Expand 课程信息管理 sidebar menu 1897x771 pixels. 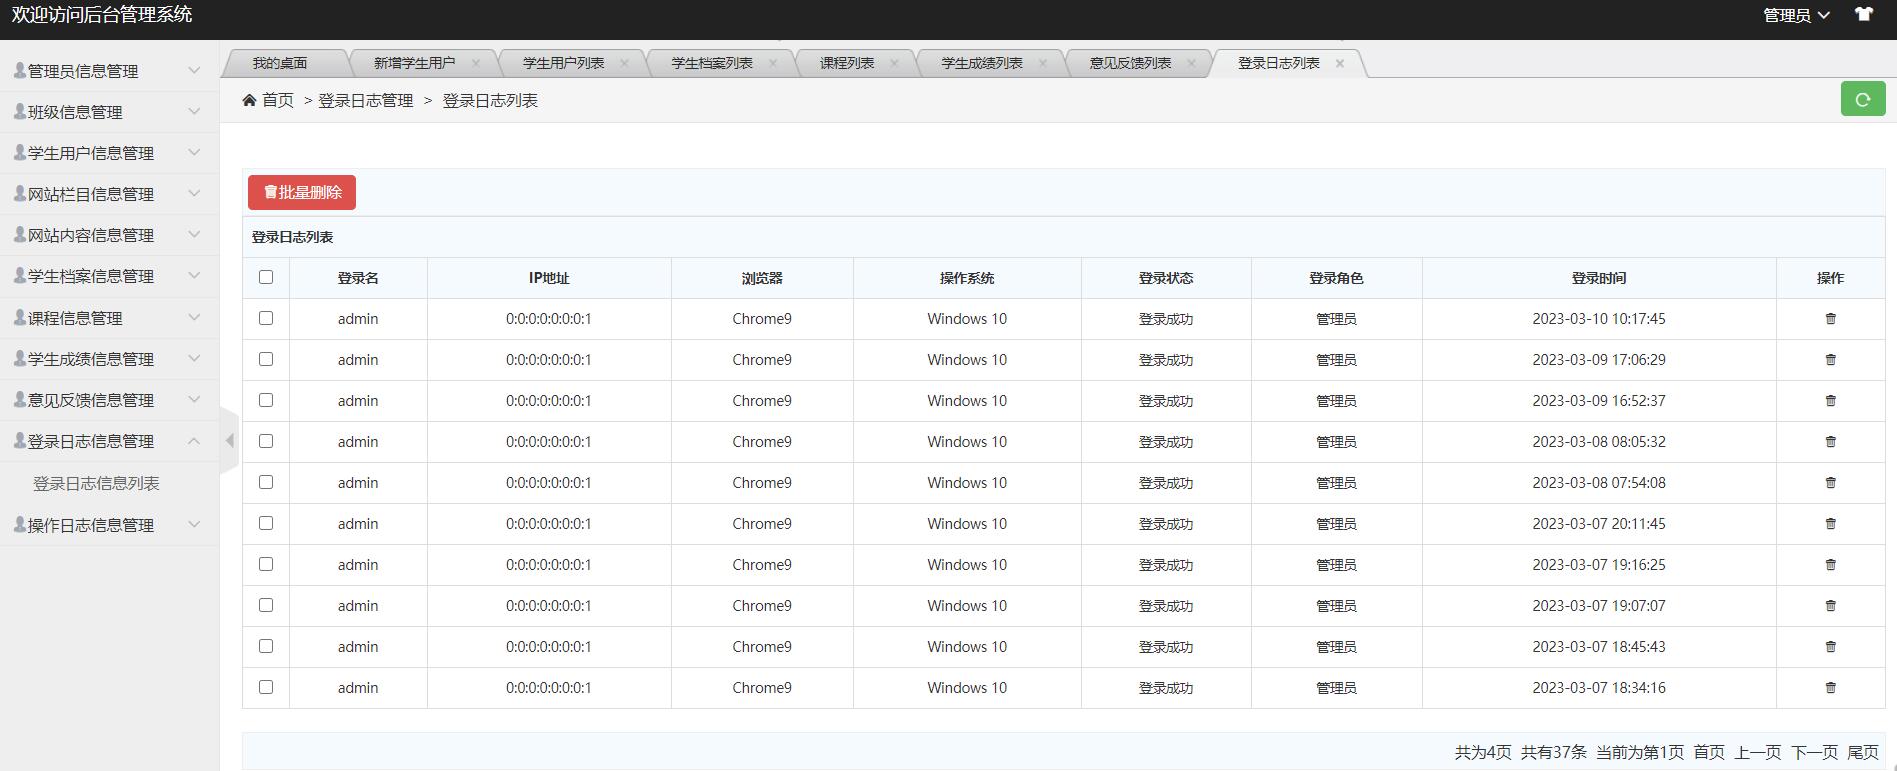click(x=109, y=318)
